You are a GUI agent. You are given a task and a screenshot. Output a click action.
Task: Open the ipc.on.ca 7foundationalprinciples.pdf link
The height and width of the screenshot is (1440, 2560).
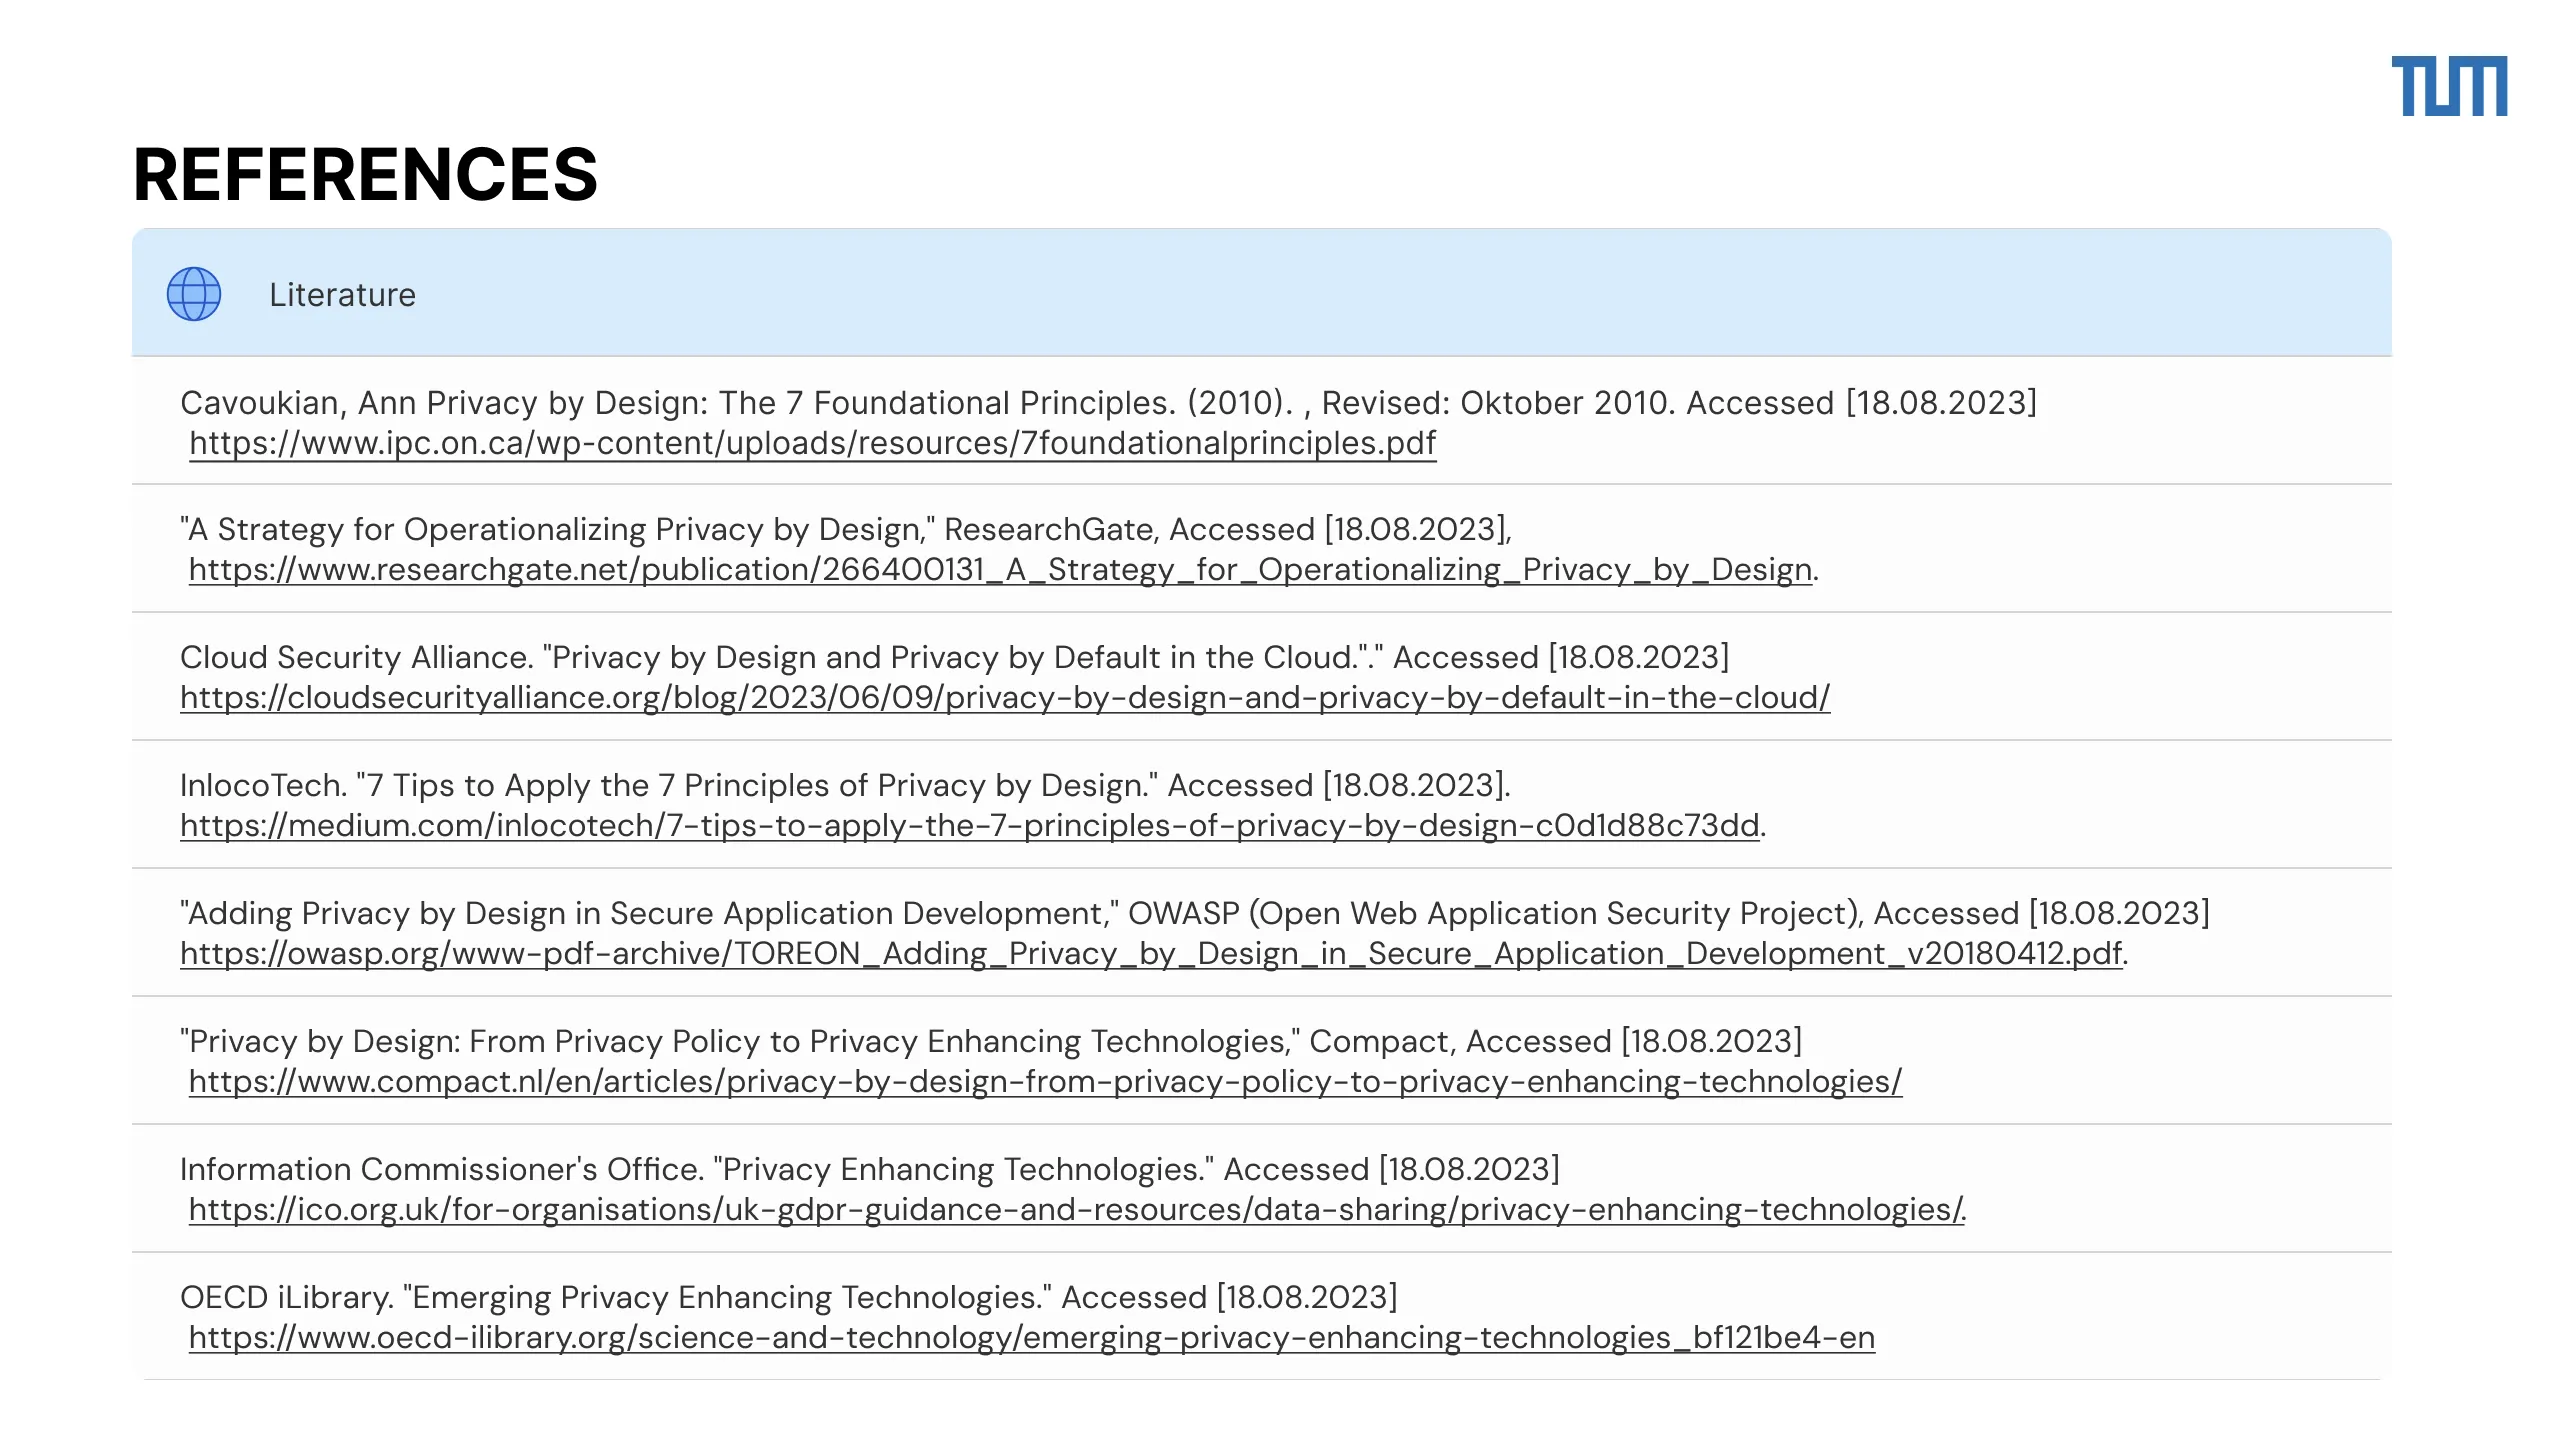[812, 443]
